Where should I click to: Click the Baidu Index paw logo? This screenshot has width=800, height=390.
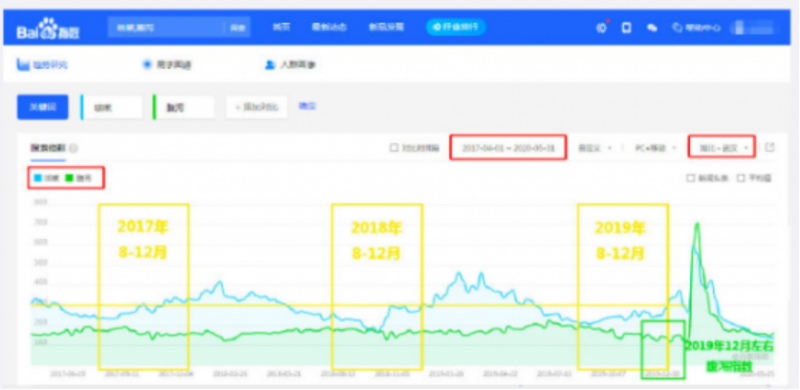48,28
